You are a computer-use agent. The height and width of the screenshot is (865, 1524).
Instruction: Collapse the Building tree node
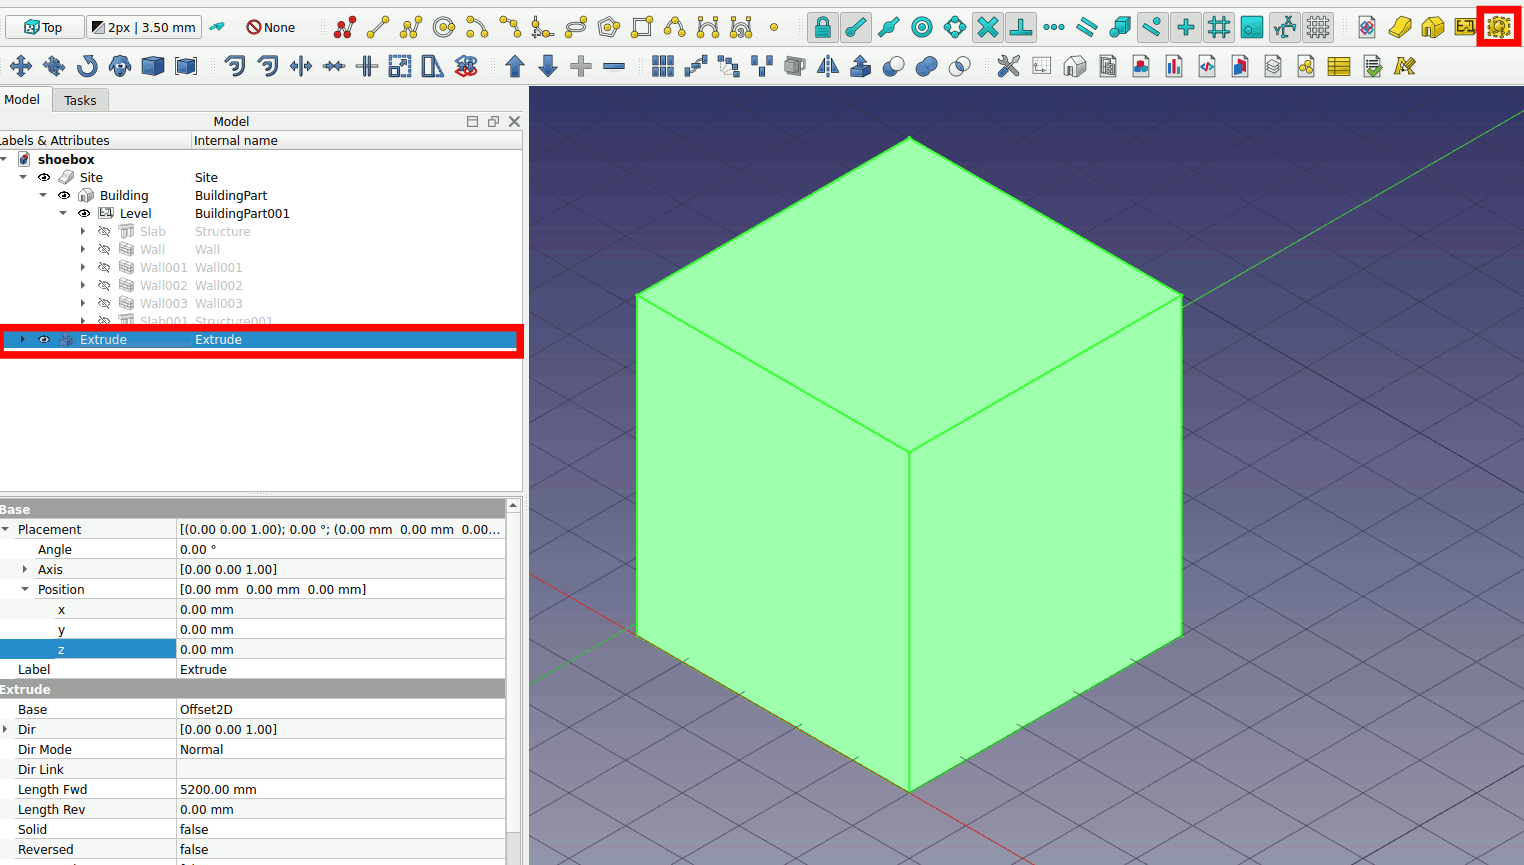pyautogui.click(x=43, y=196)
